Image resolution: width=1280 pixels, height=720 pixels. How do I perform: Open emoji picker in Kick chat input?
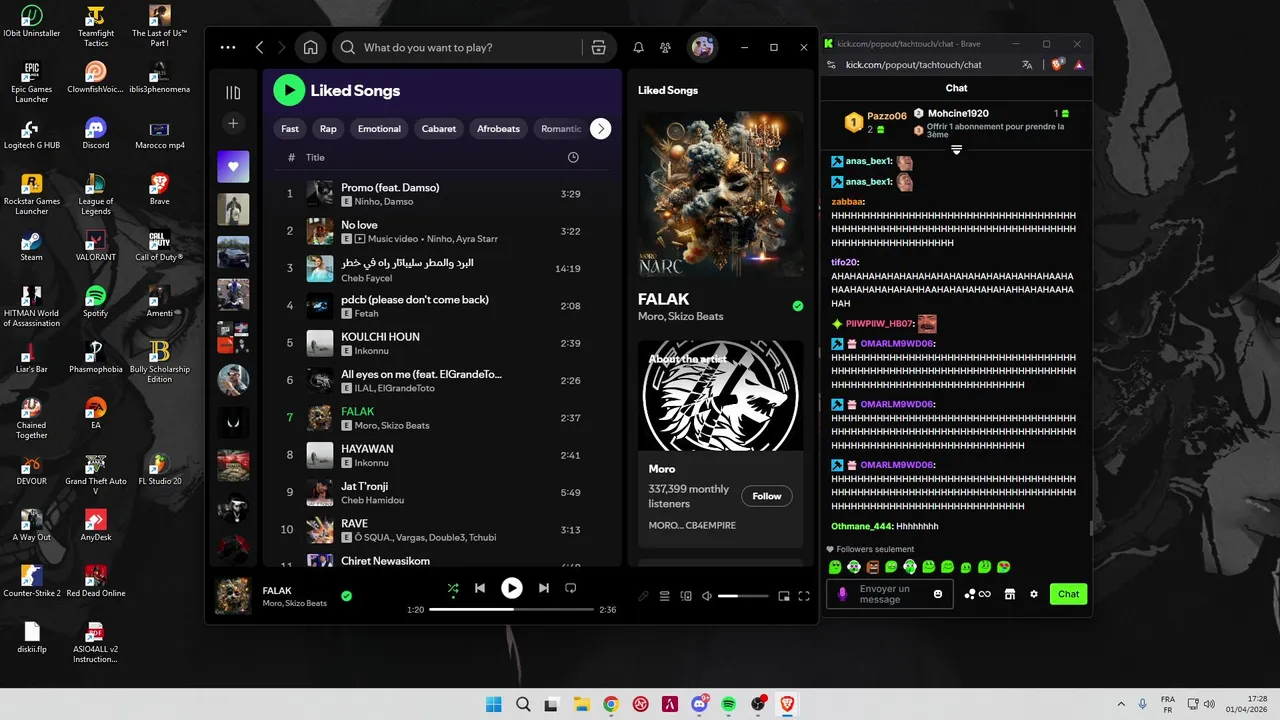tap(938, 594)
